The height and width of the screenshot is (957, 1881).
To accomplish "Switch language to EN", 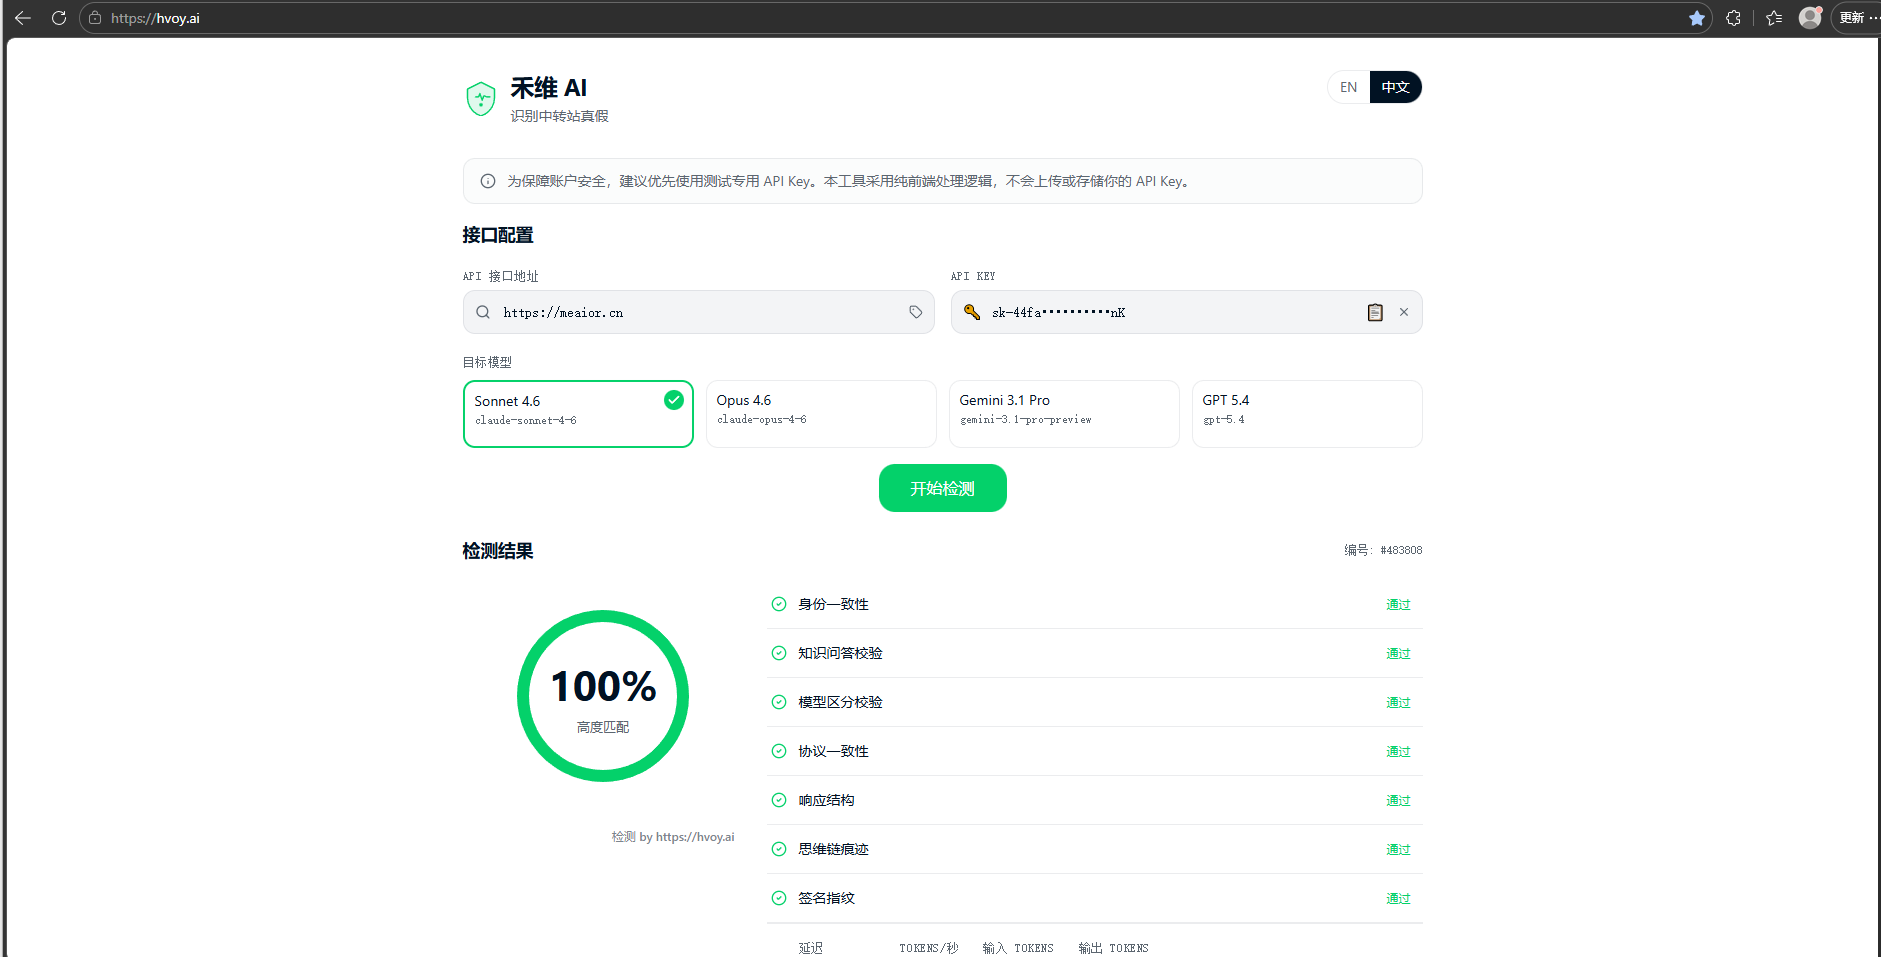I will 1348,87.
